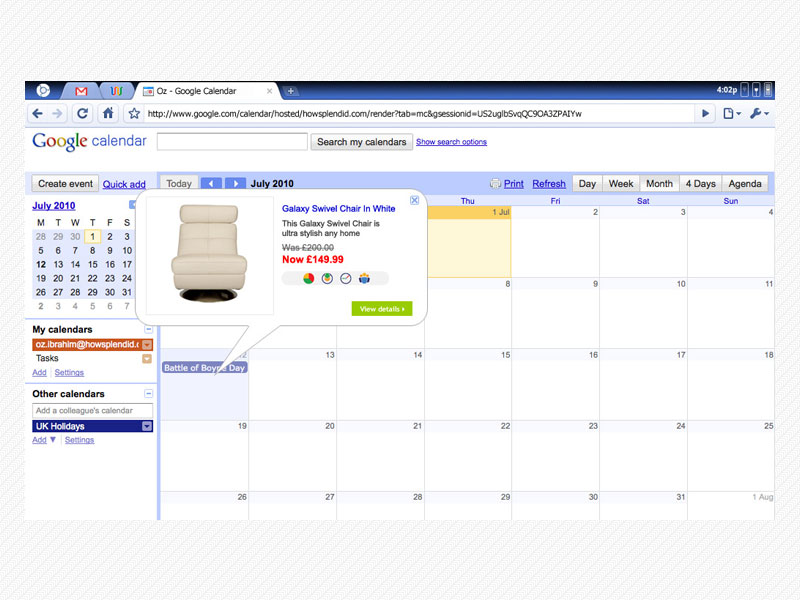
Task: Select 1 in the mini calendar
Action: click(x=92, y=237)
